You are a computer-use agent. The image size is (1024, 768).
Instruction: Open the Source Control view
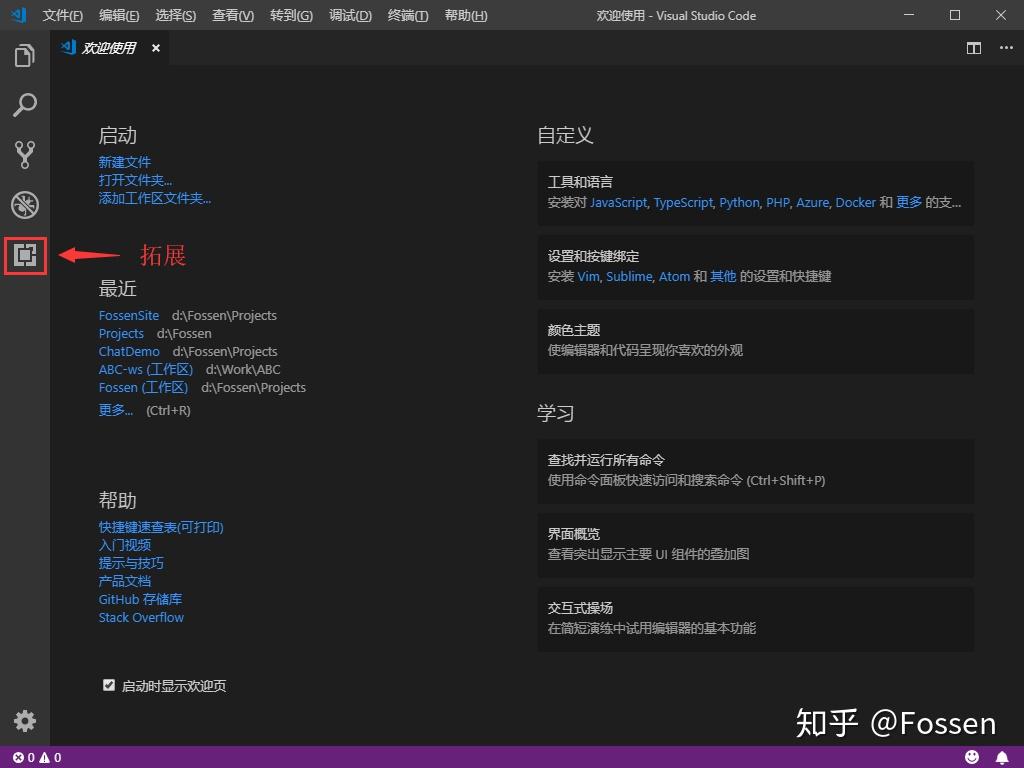[x=25, y=154]
